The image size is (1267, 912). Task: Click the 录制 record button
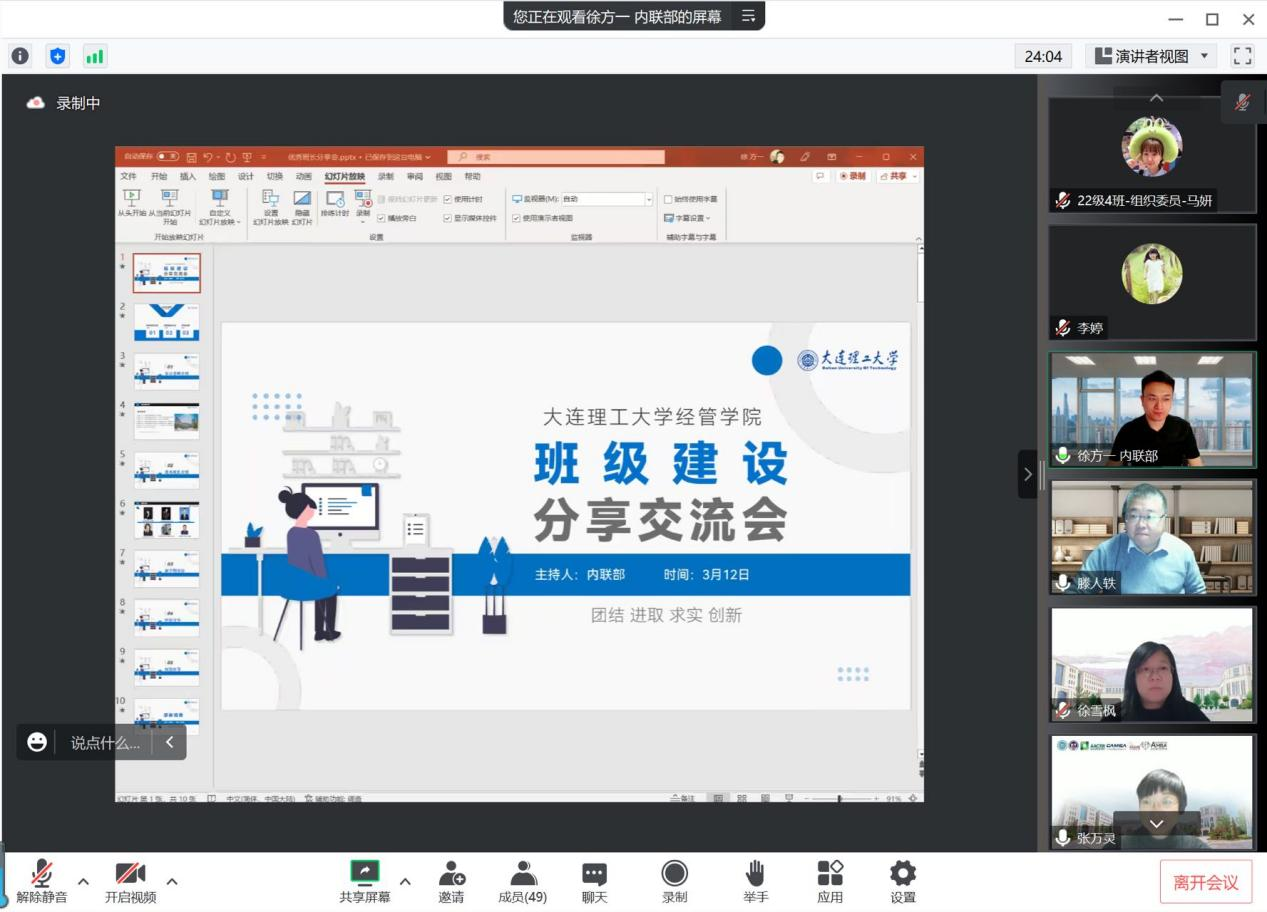(x=675, y=881)
